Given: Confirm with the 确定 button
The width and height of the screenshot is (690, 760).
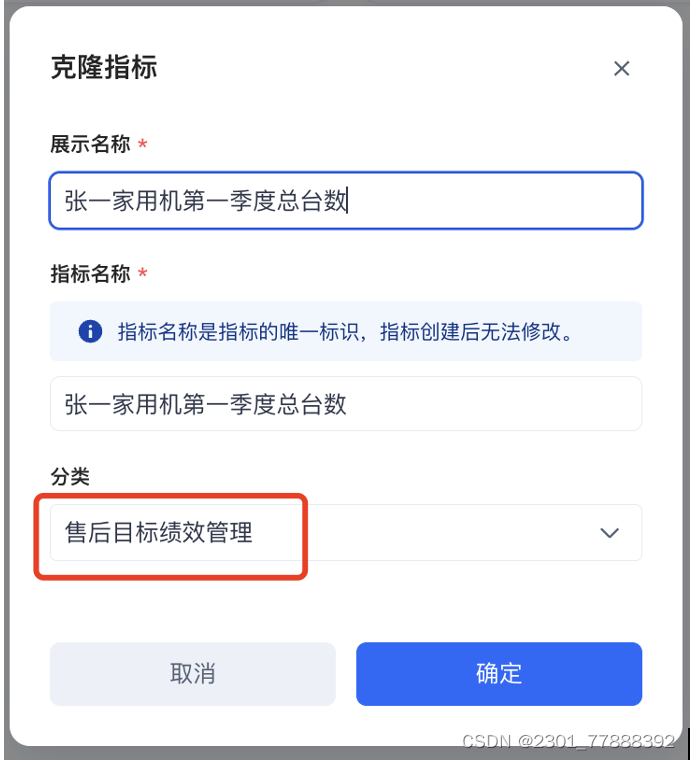Looking at the screenshot, I should (x=498, y=673).
